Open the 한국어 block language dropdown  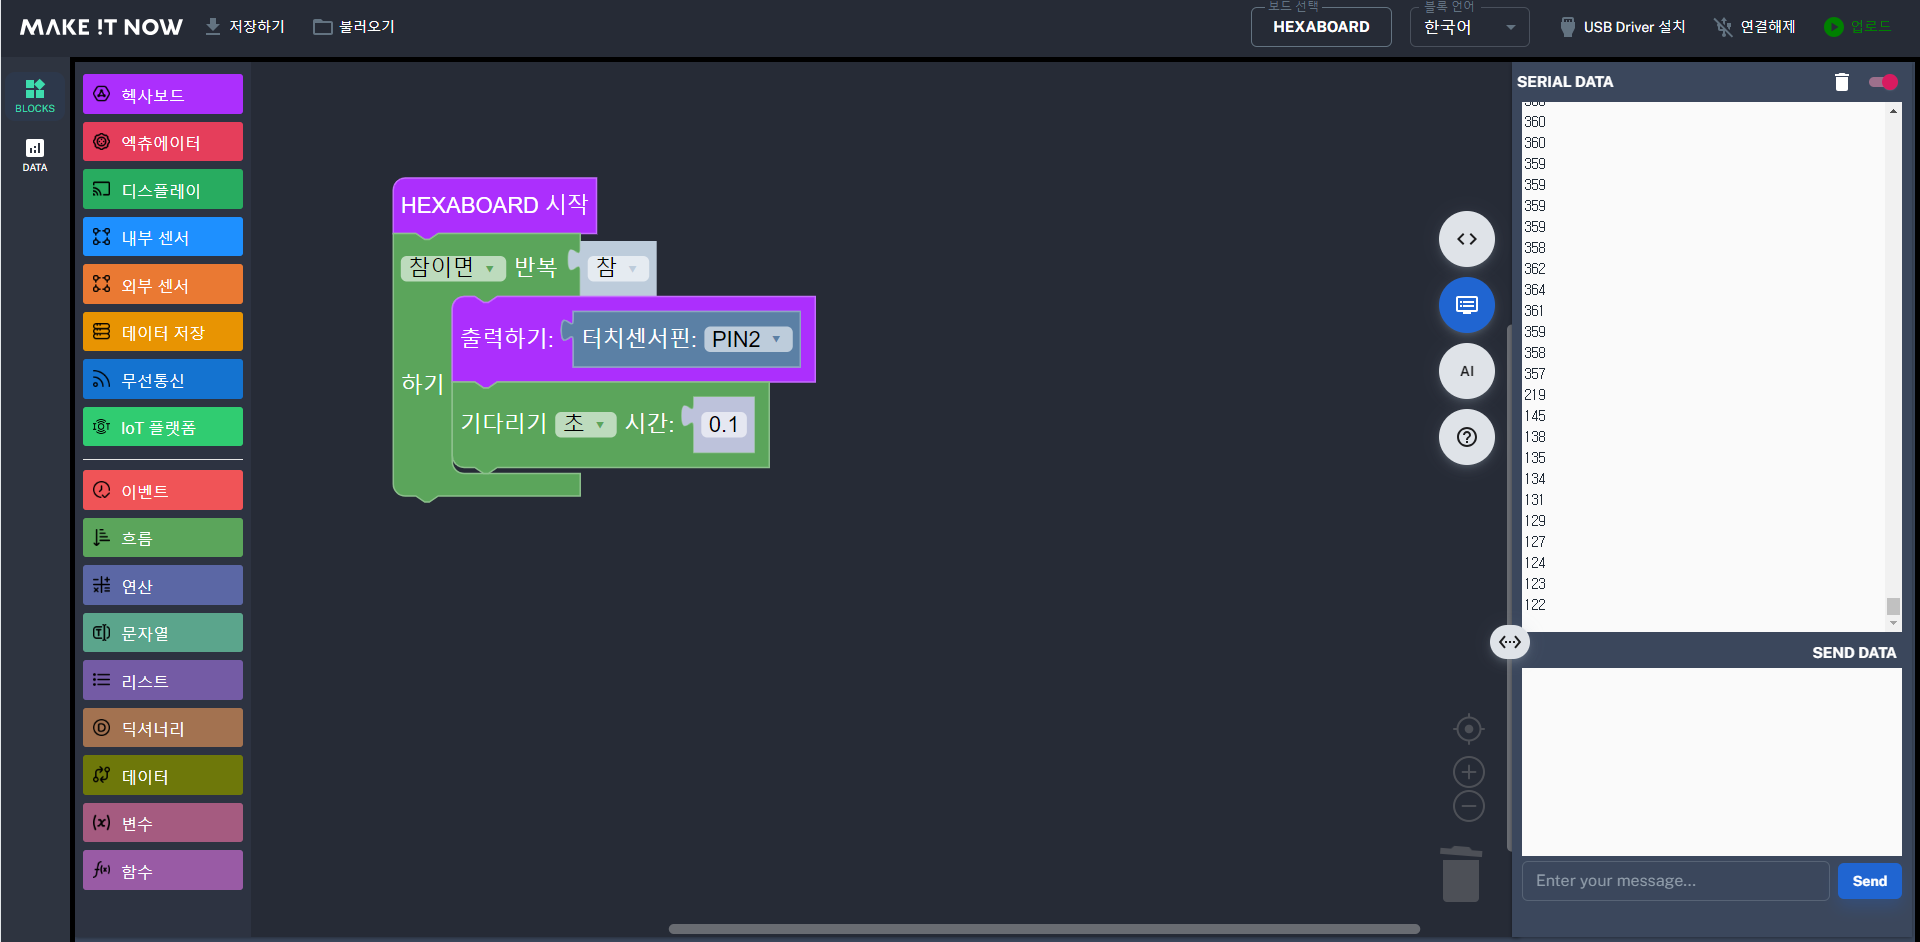(1470, 27)
